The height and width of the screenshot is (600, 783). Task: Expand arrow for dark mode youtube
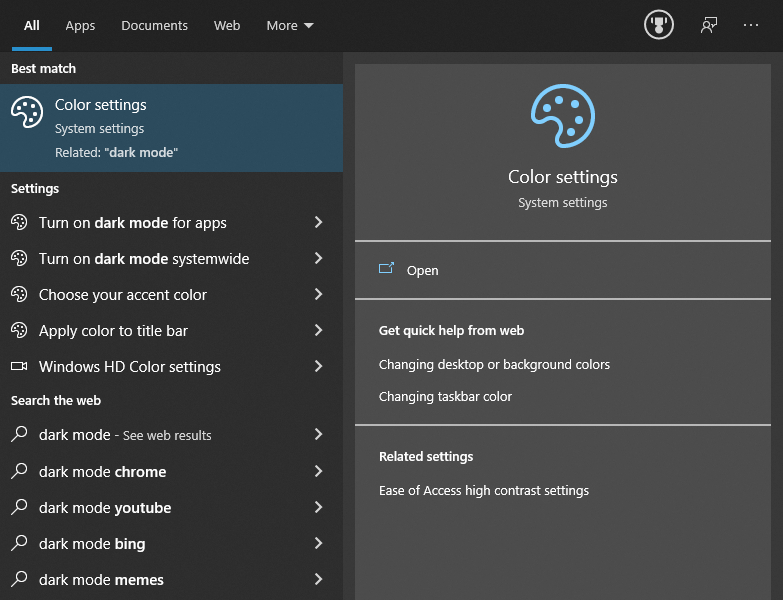click(318, 507)
